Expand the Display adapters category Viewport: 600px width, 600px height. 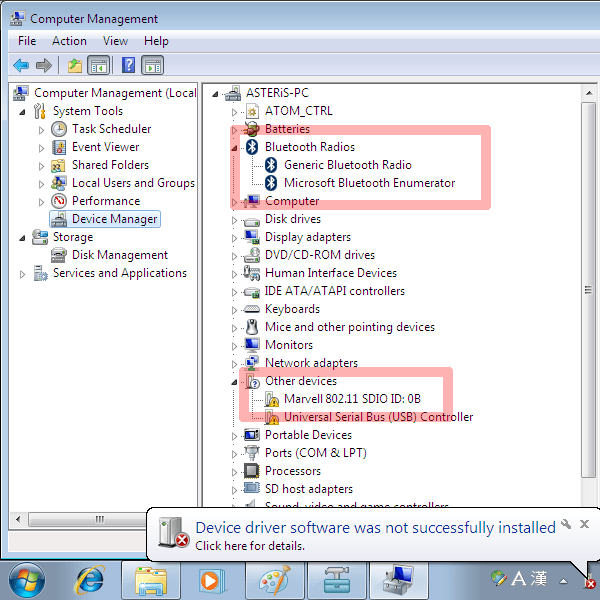click(236, 237)
